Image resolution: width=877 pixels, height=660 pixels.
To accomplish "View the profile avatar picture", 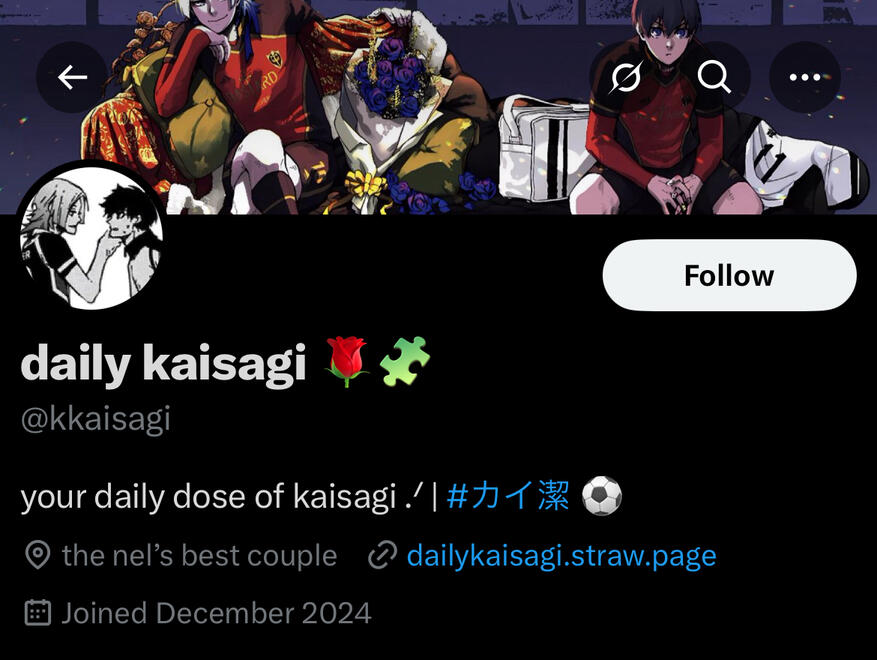I will (x=92, y=237).
